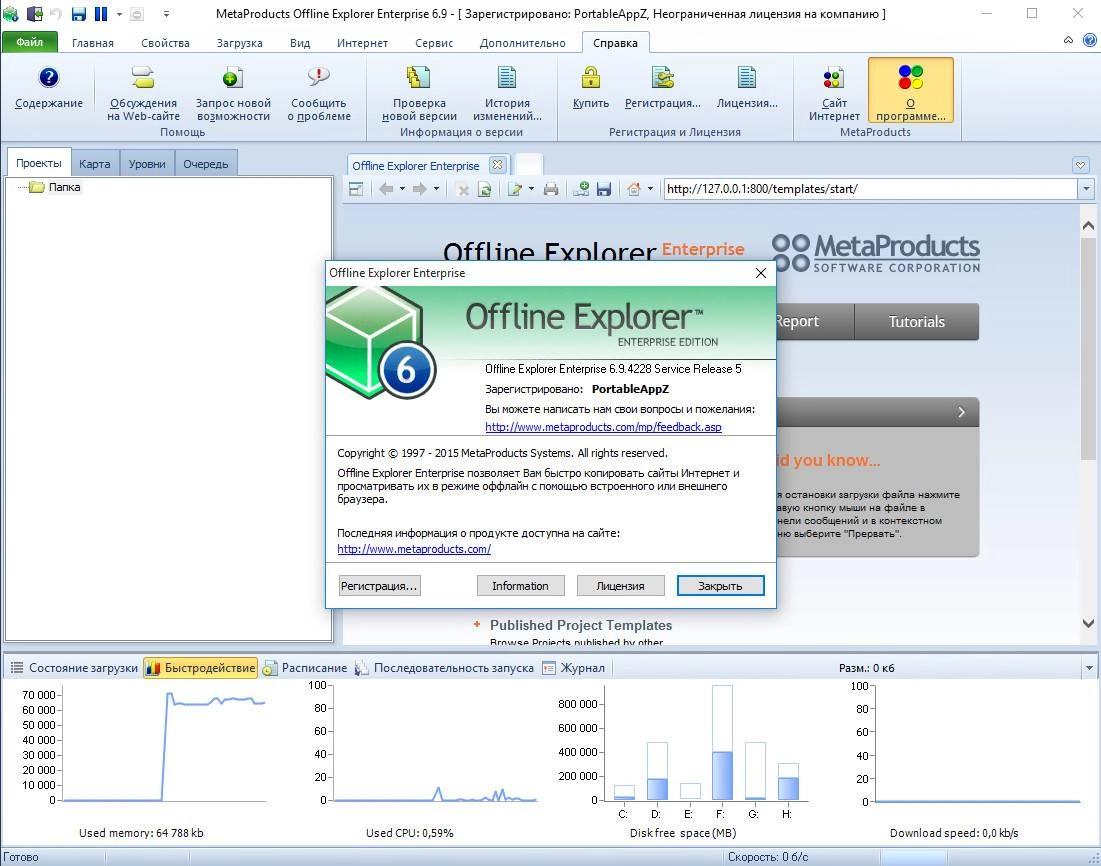Click Закрыть button in About dialog

click(x=720, y=586)
